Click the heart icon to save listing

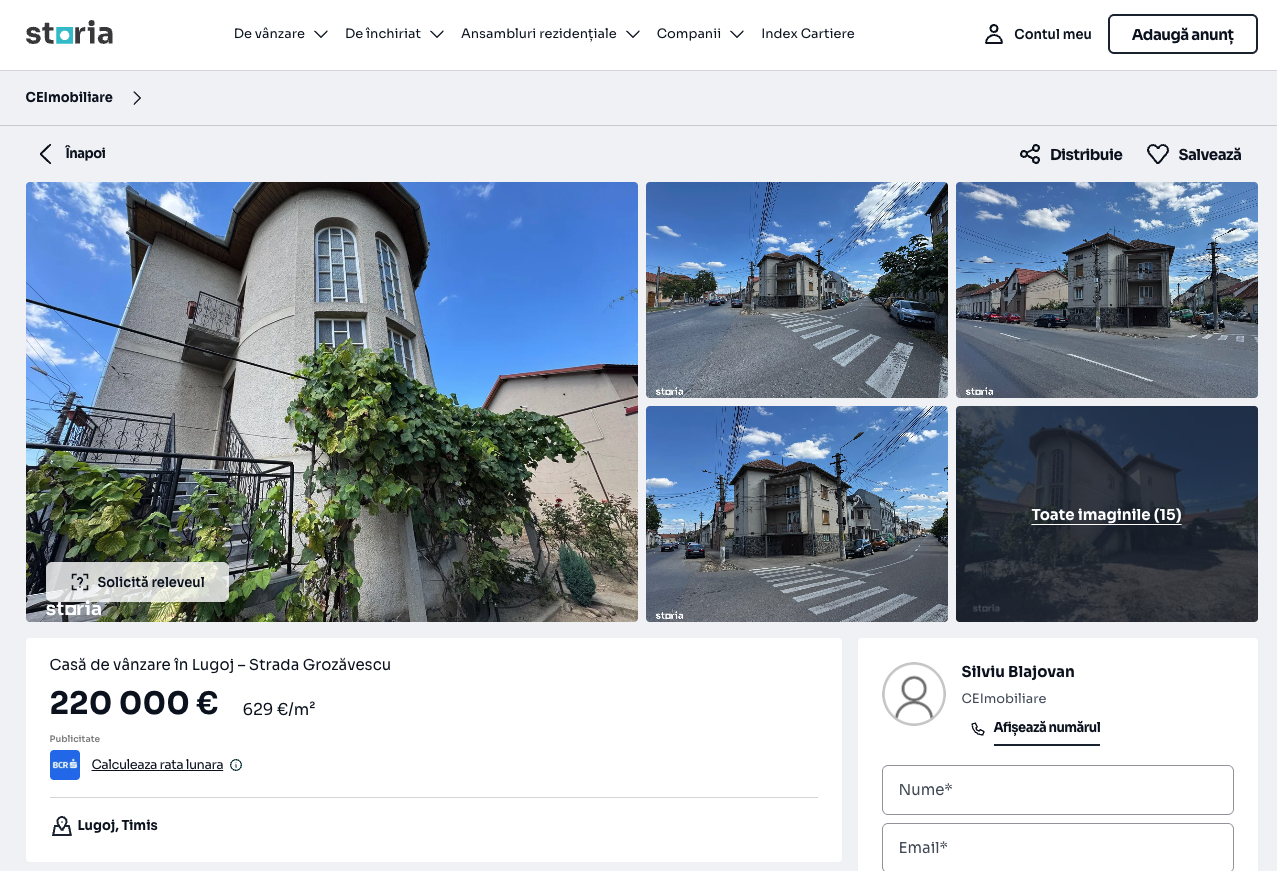point(1157,154)
